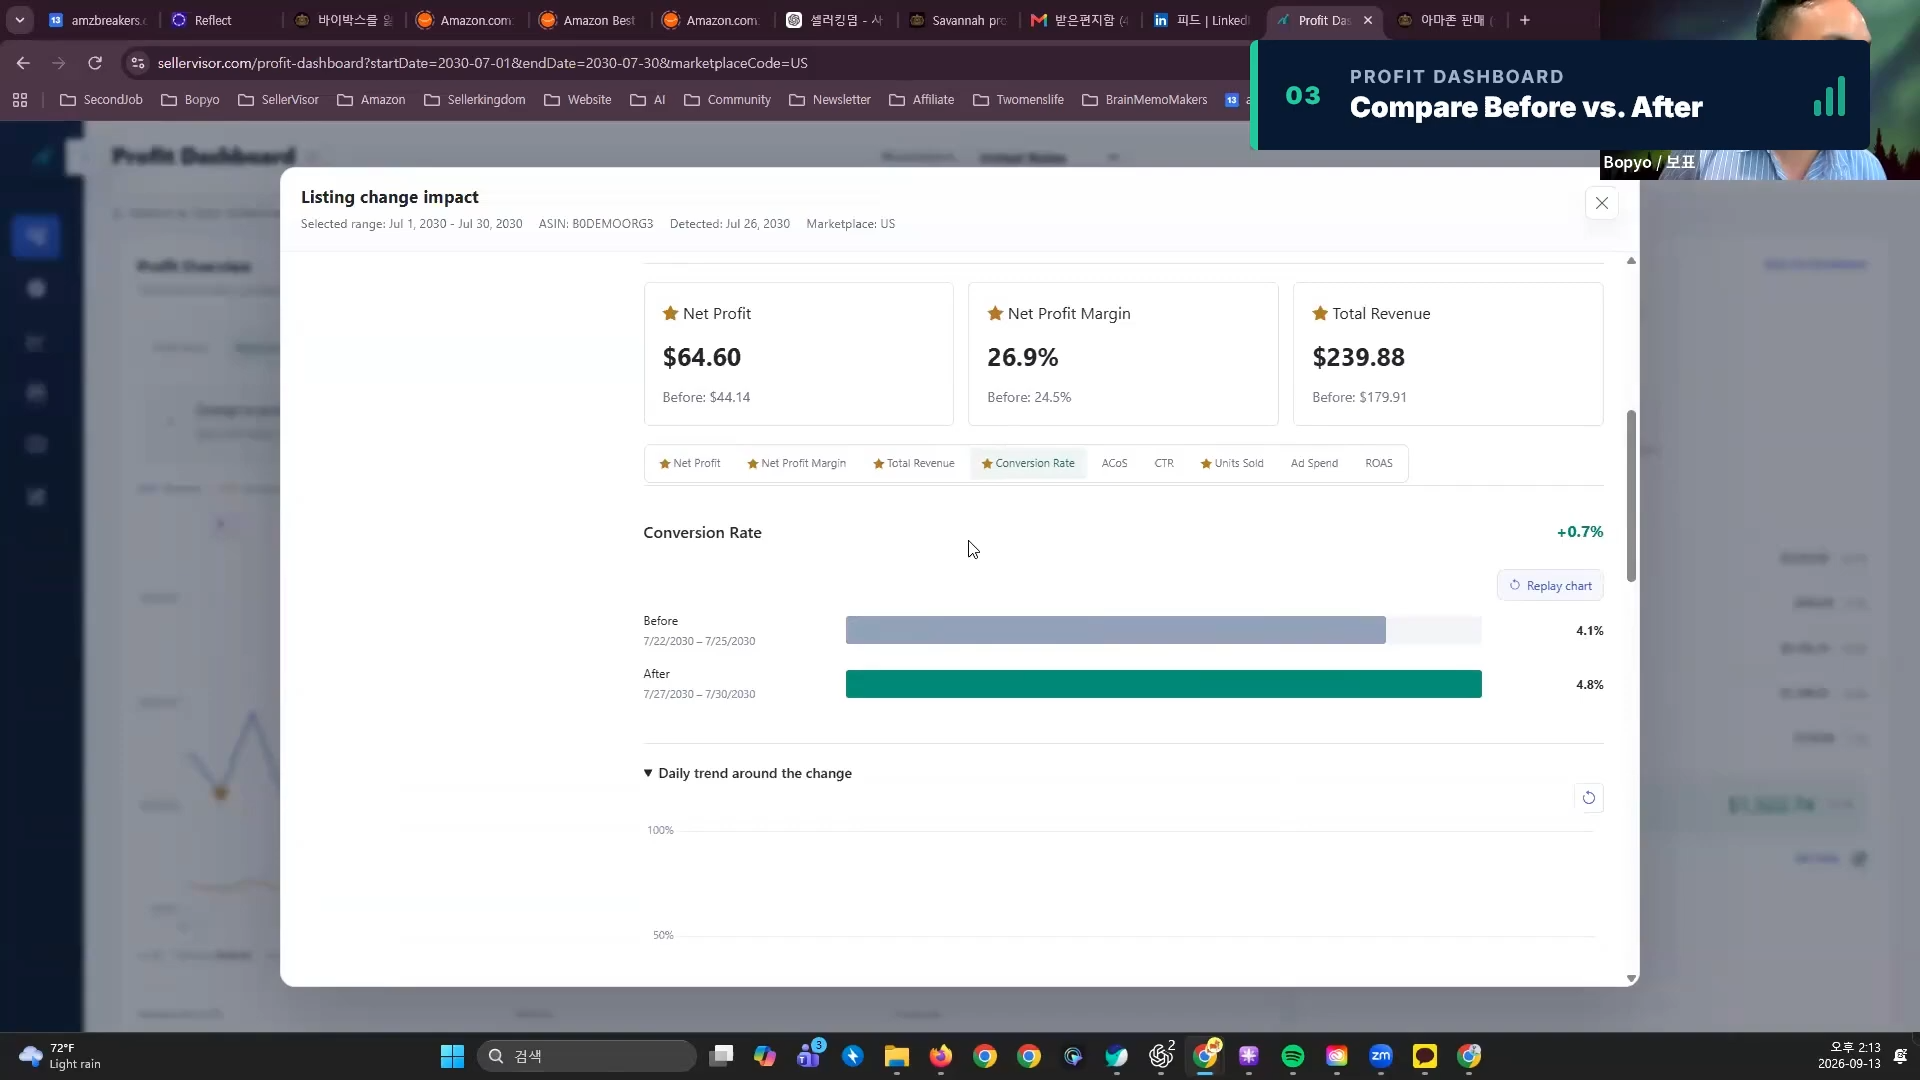Click the dialog scroll up arrow
Screen dimensions: 1920x1080
point(1631,260)
